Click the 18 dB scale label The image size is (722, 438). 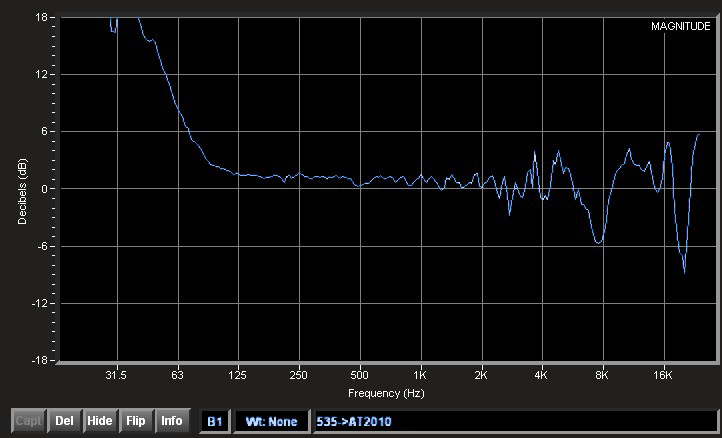(41, 18)
